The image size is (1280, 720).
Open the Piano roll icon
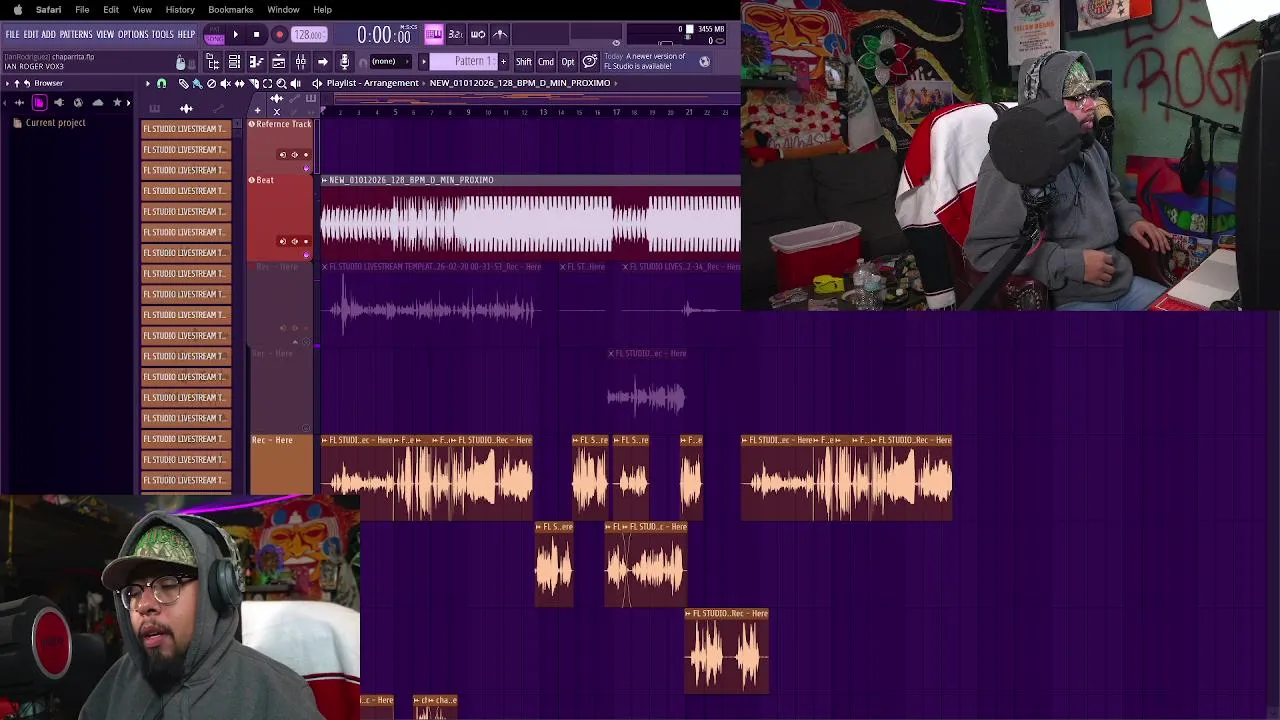[x=257, y=62]
